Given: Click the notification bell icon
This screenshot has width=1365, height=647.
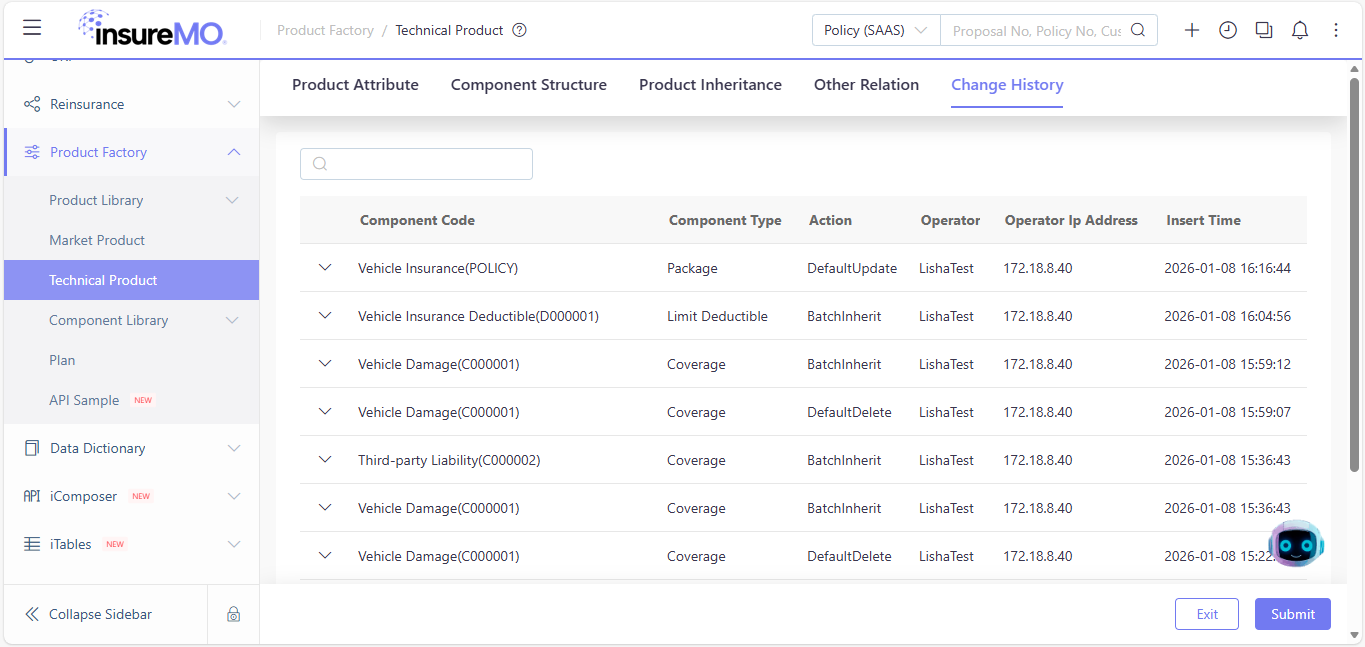Looking at the screenshot, I should click(x=1300, y=30).
